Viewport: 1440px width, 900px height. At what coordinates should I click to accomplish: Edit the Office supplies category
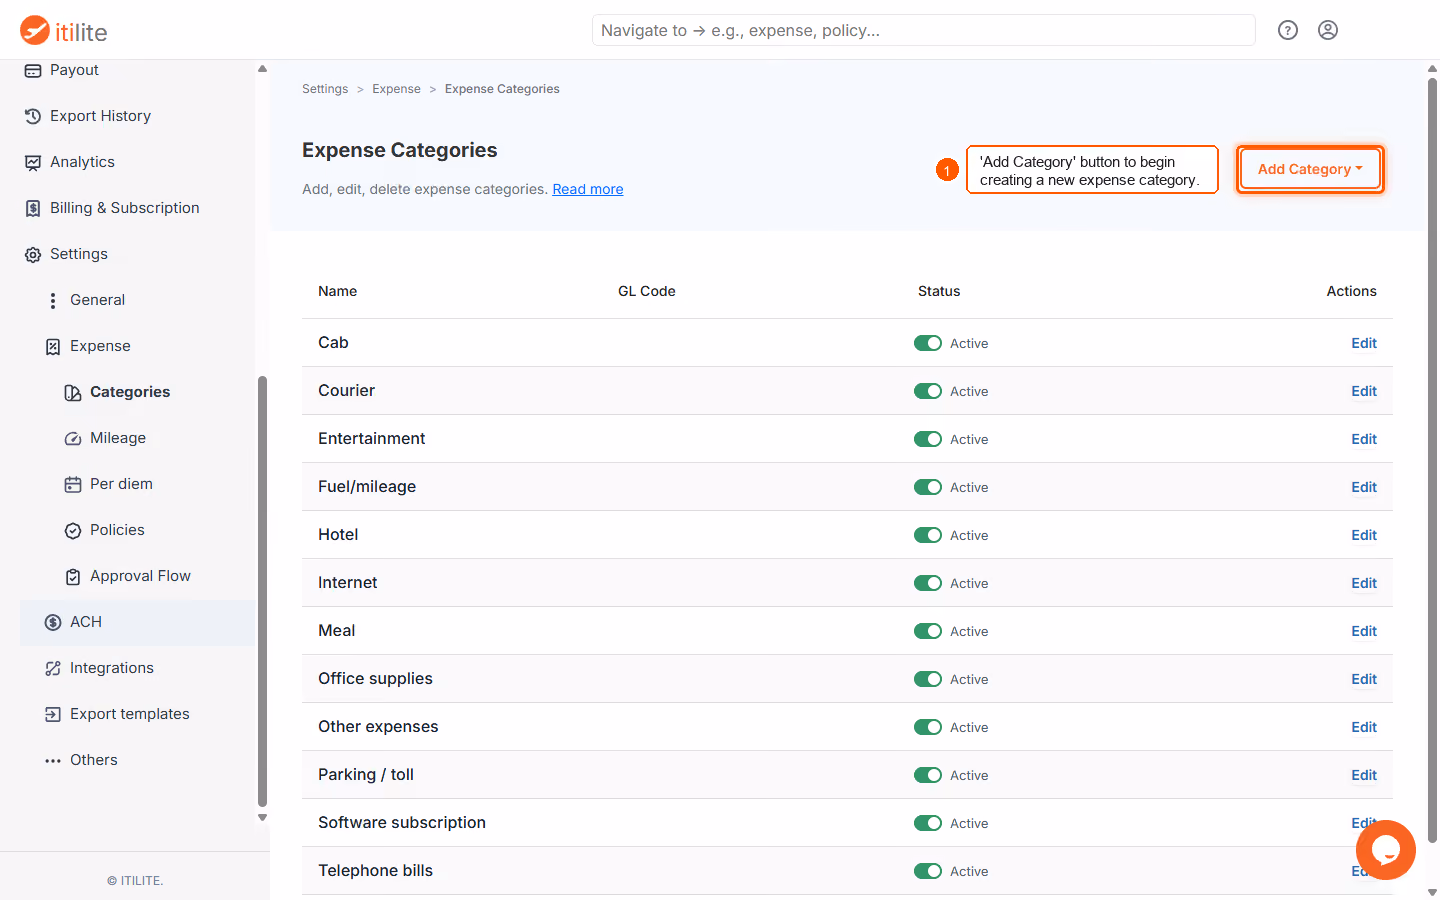[1364, 679]
